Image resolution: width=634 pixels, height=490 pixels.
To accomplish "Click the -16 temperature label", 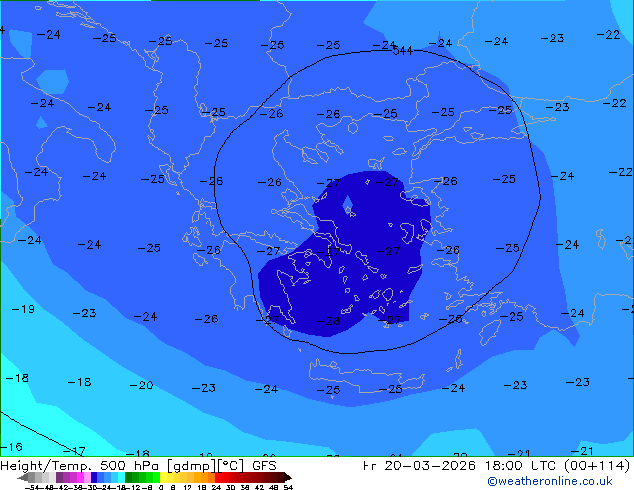I will 11,447.
